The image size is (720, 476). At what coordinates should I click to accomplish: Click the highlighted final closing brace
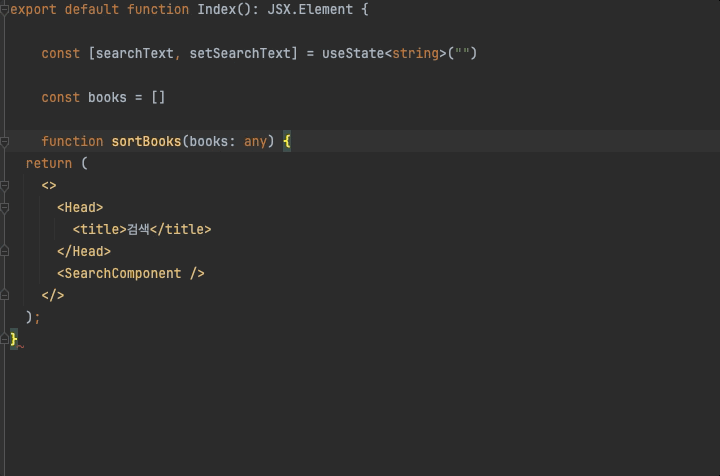pos(14,339)
